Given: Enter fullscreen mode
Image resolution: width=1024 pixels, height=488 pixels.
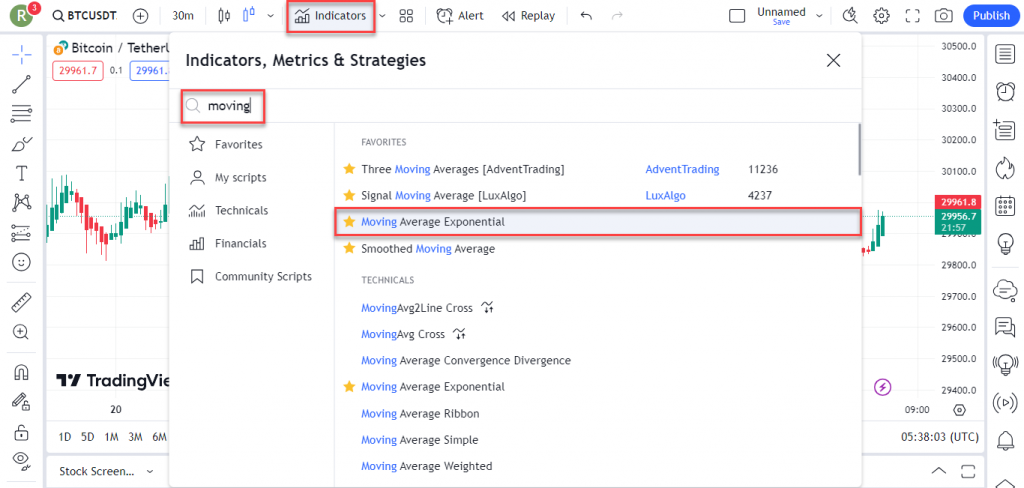Looking at the screenshot, I should click(912, 16).
